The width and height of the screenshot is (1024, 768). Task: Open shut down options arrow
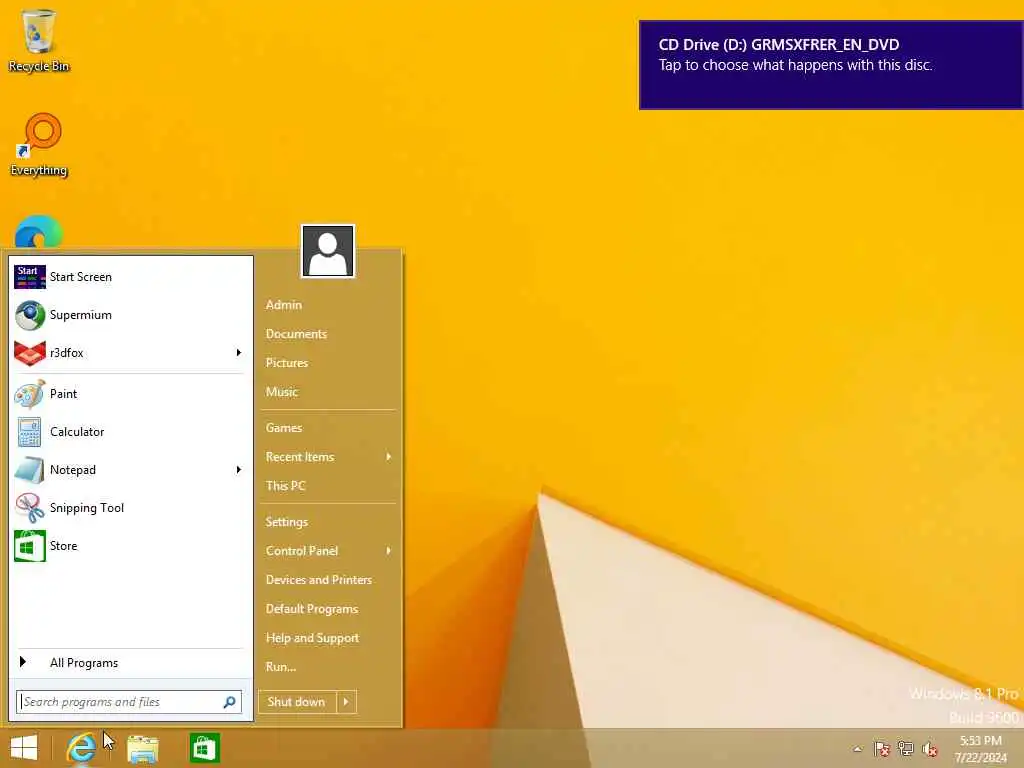point(346,702)
